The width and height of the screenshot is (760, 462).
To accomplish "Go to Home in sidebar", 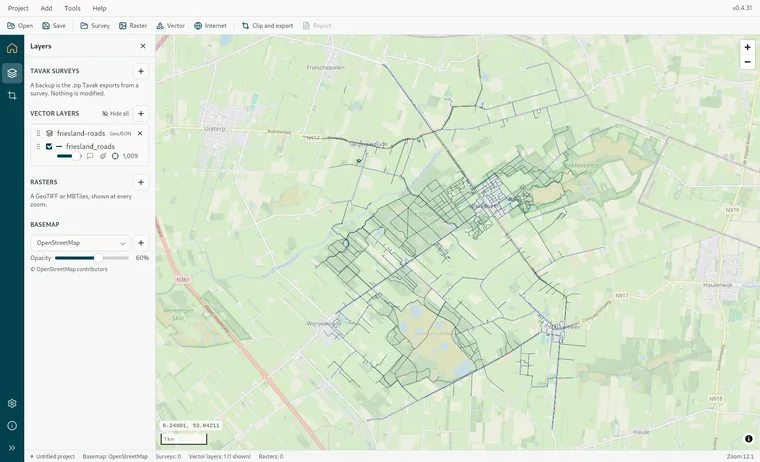I will pos(12,48).
